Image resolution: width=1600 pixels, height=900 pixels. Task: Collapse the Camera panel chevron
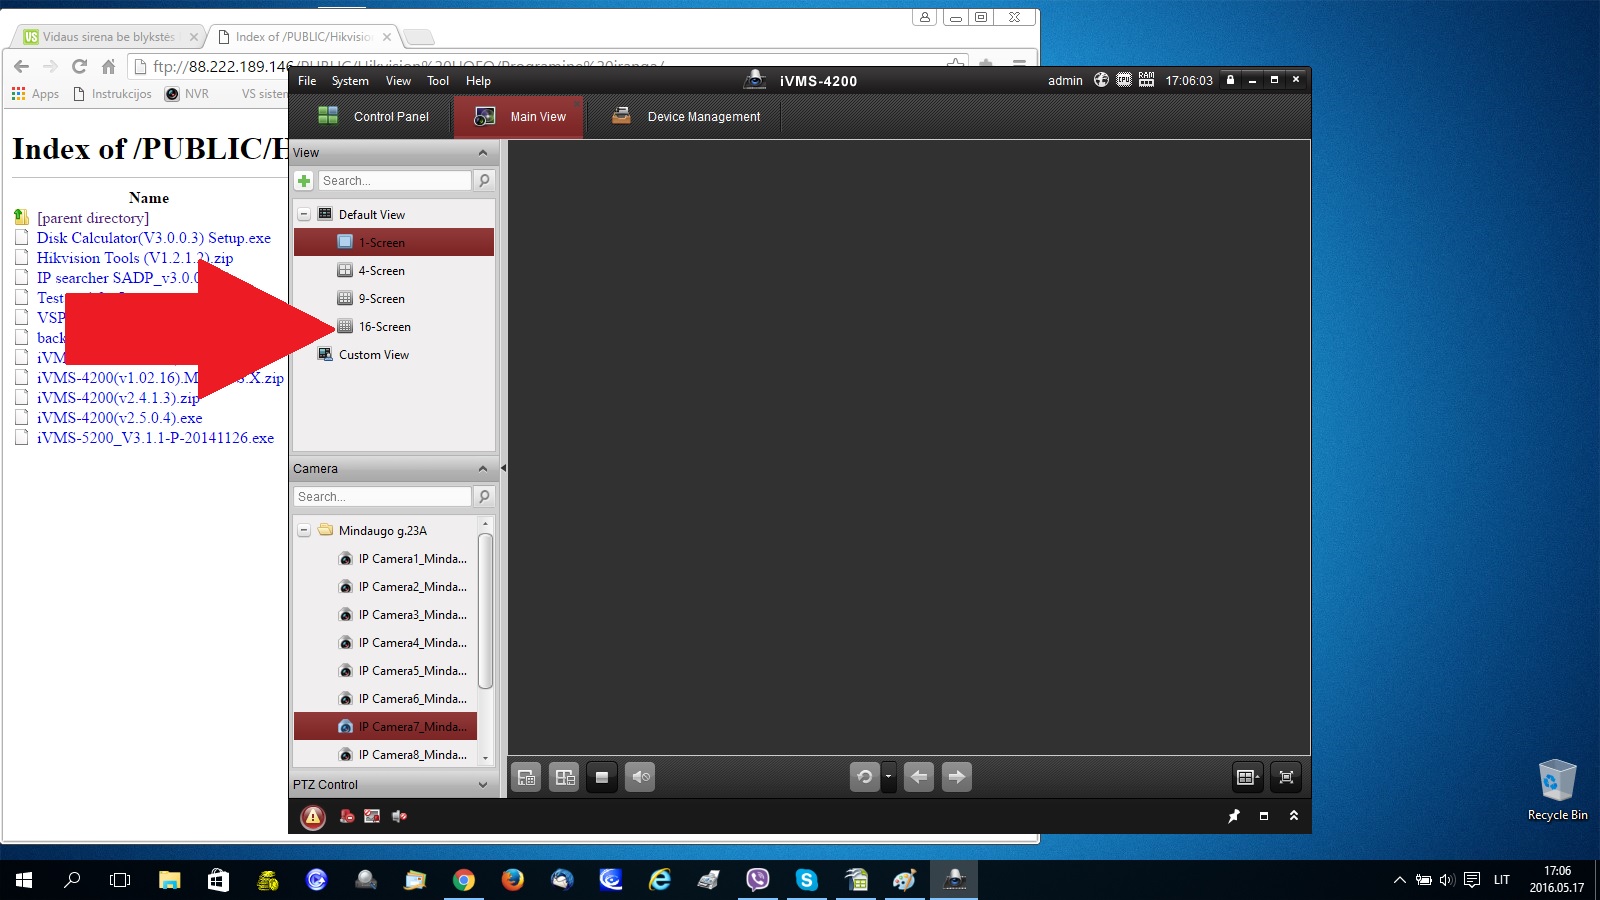point(483,469)
